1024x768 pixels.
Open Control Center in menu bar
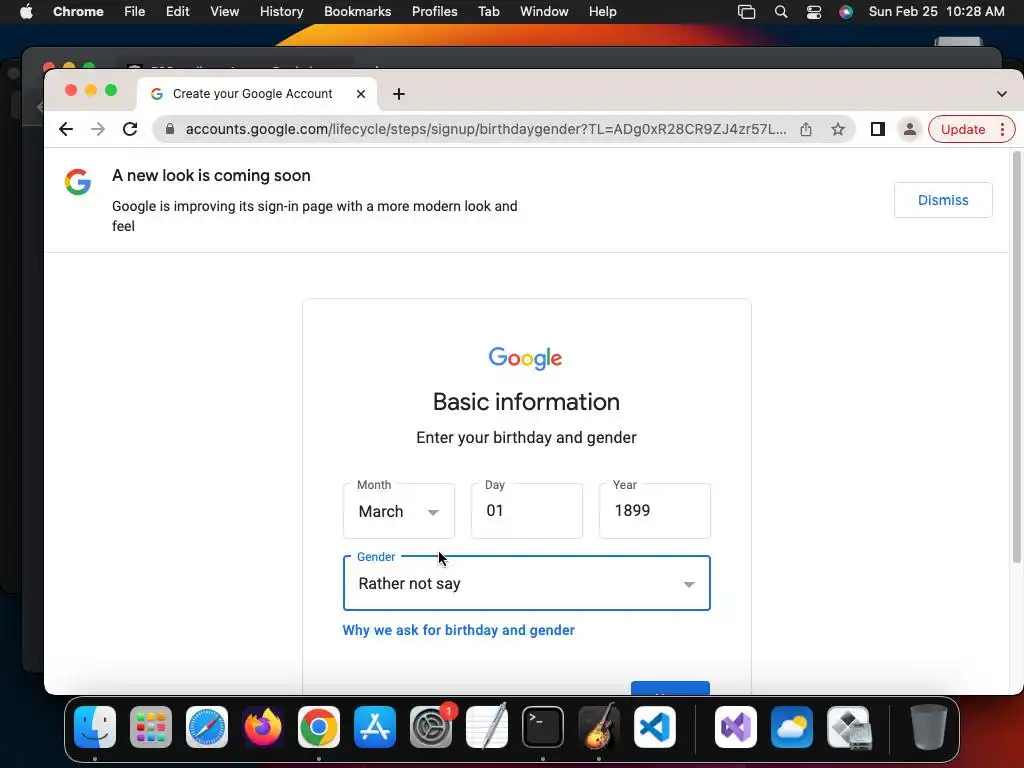[x=814, y=12]
